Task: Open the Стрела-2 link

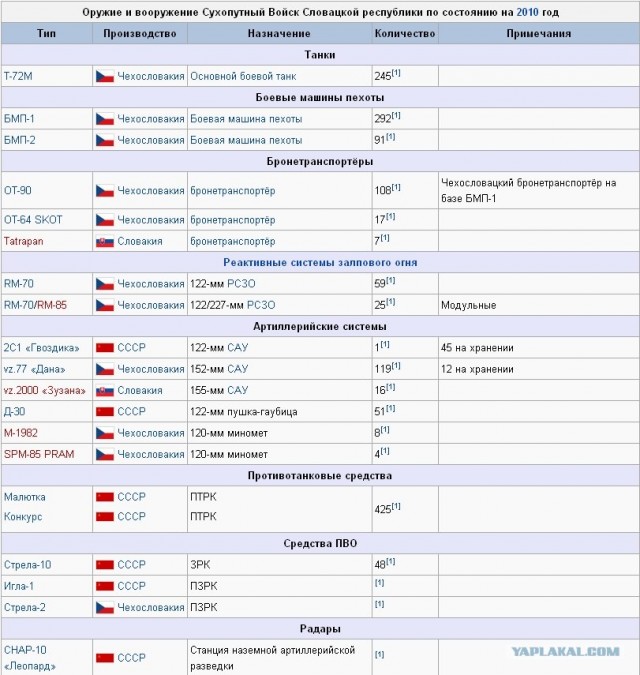Action: (x=25, y=607)
